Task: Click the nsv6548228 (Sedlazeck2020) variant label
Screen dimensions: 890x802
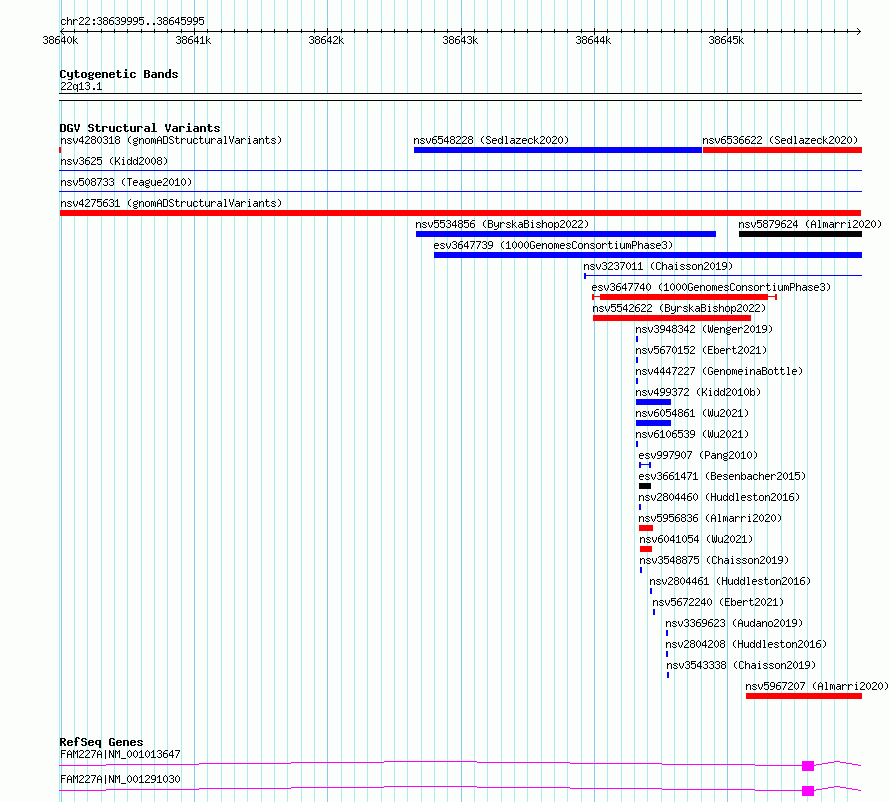Action: point(491,140)
